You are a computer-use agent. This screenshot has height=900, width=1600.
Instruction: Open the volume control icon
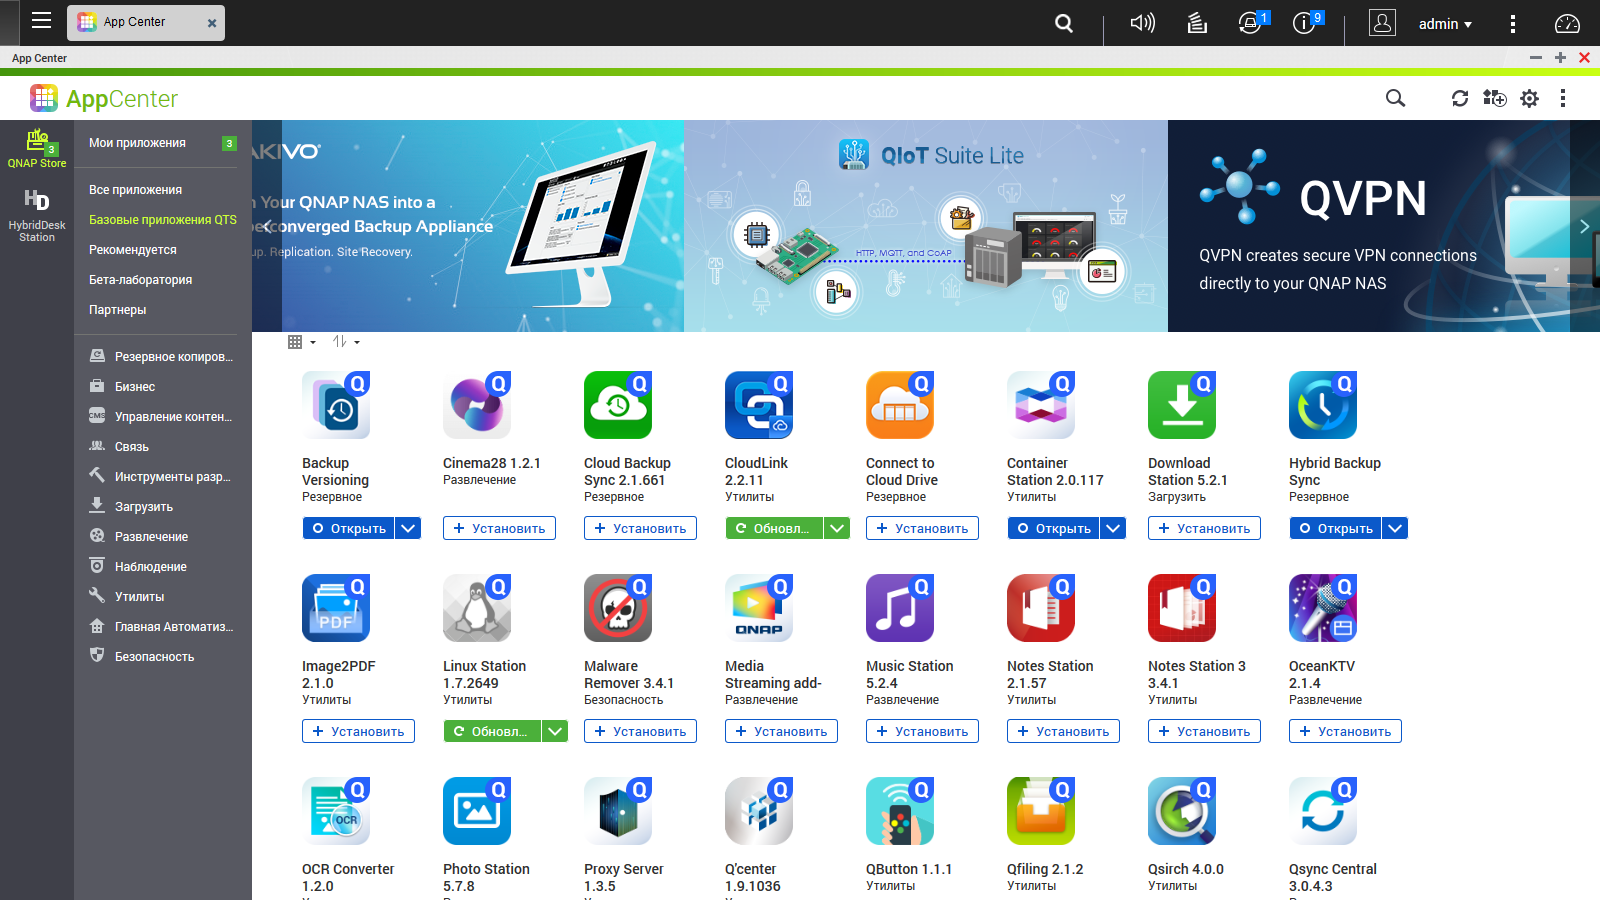click(1142, 23)
